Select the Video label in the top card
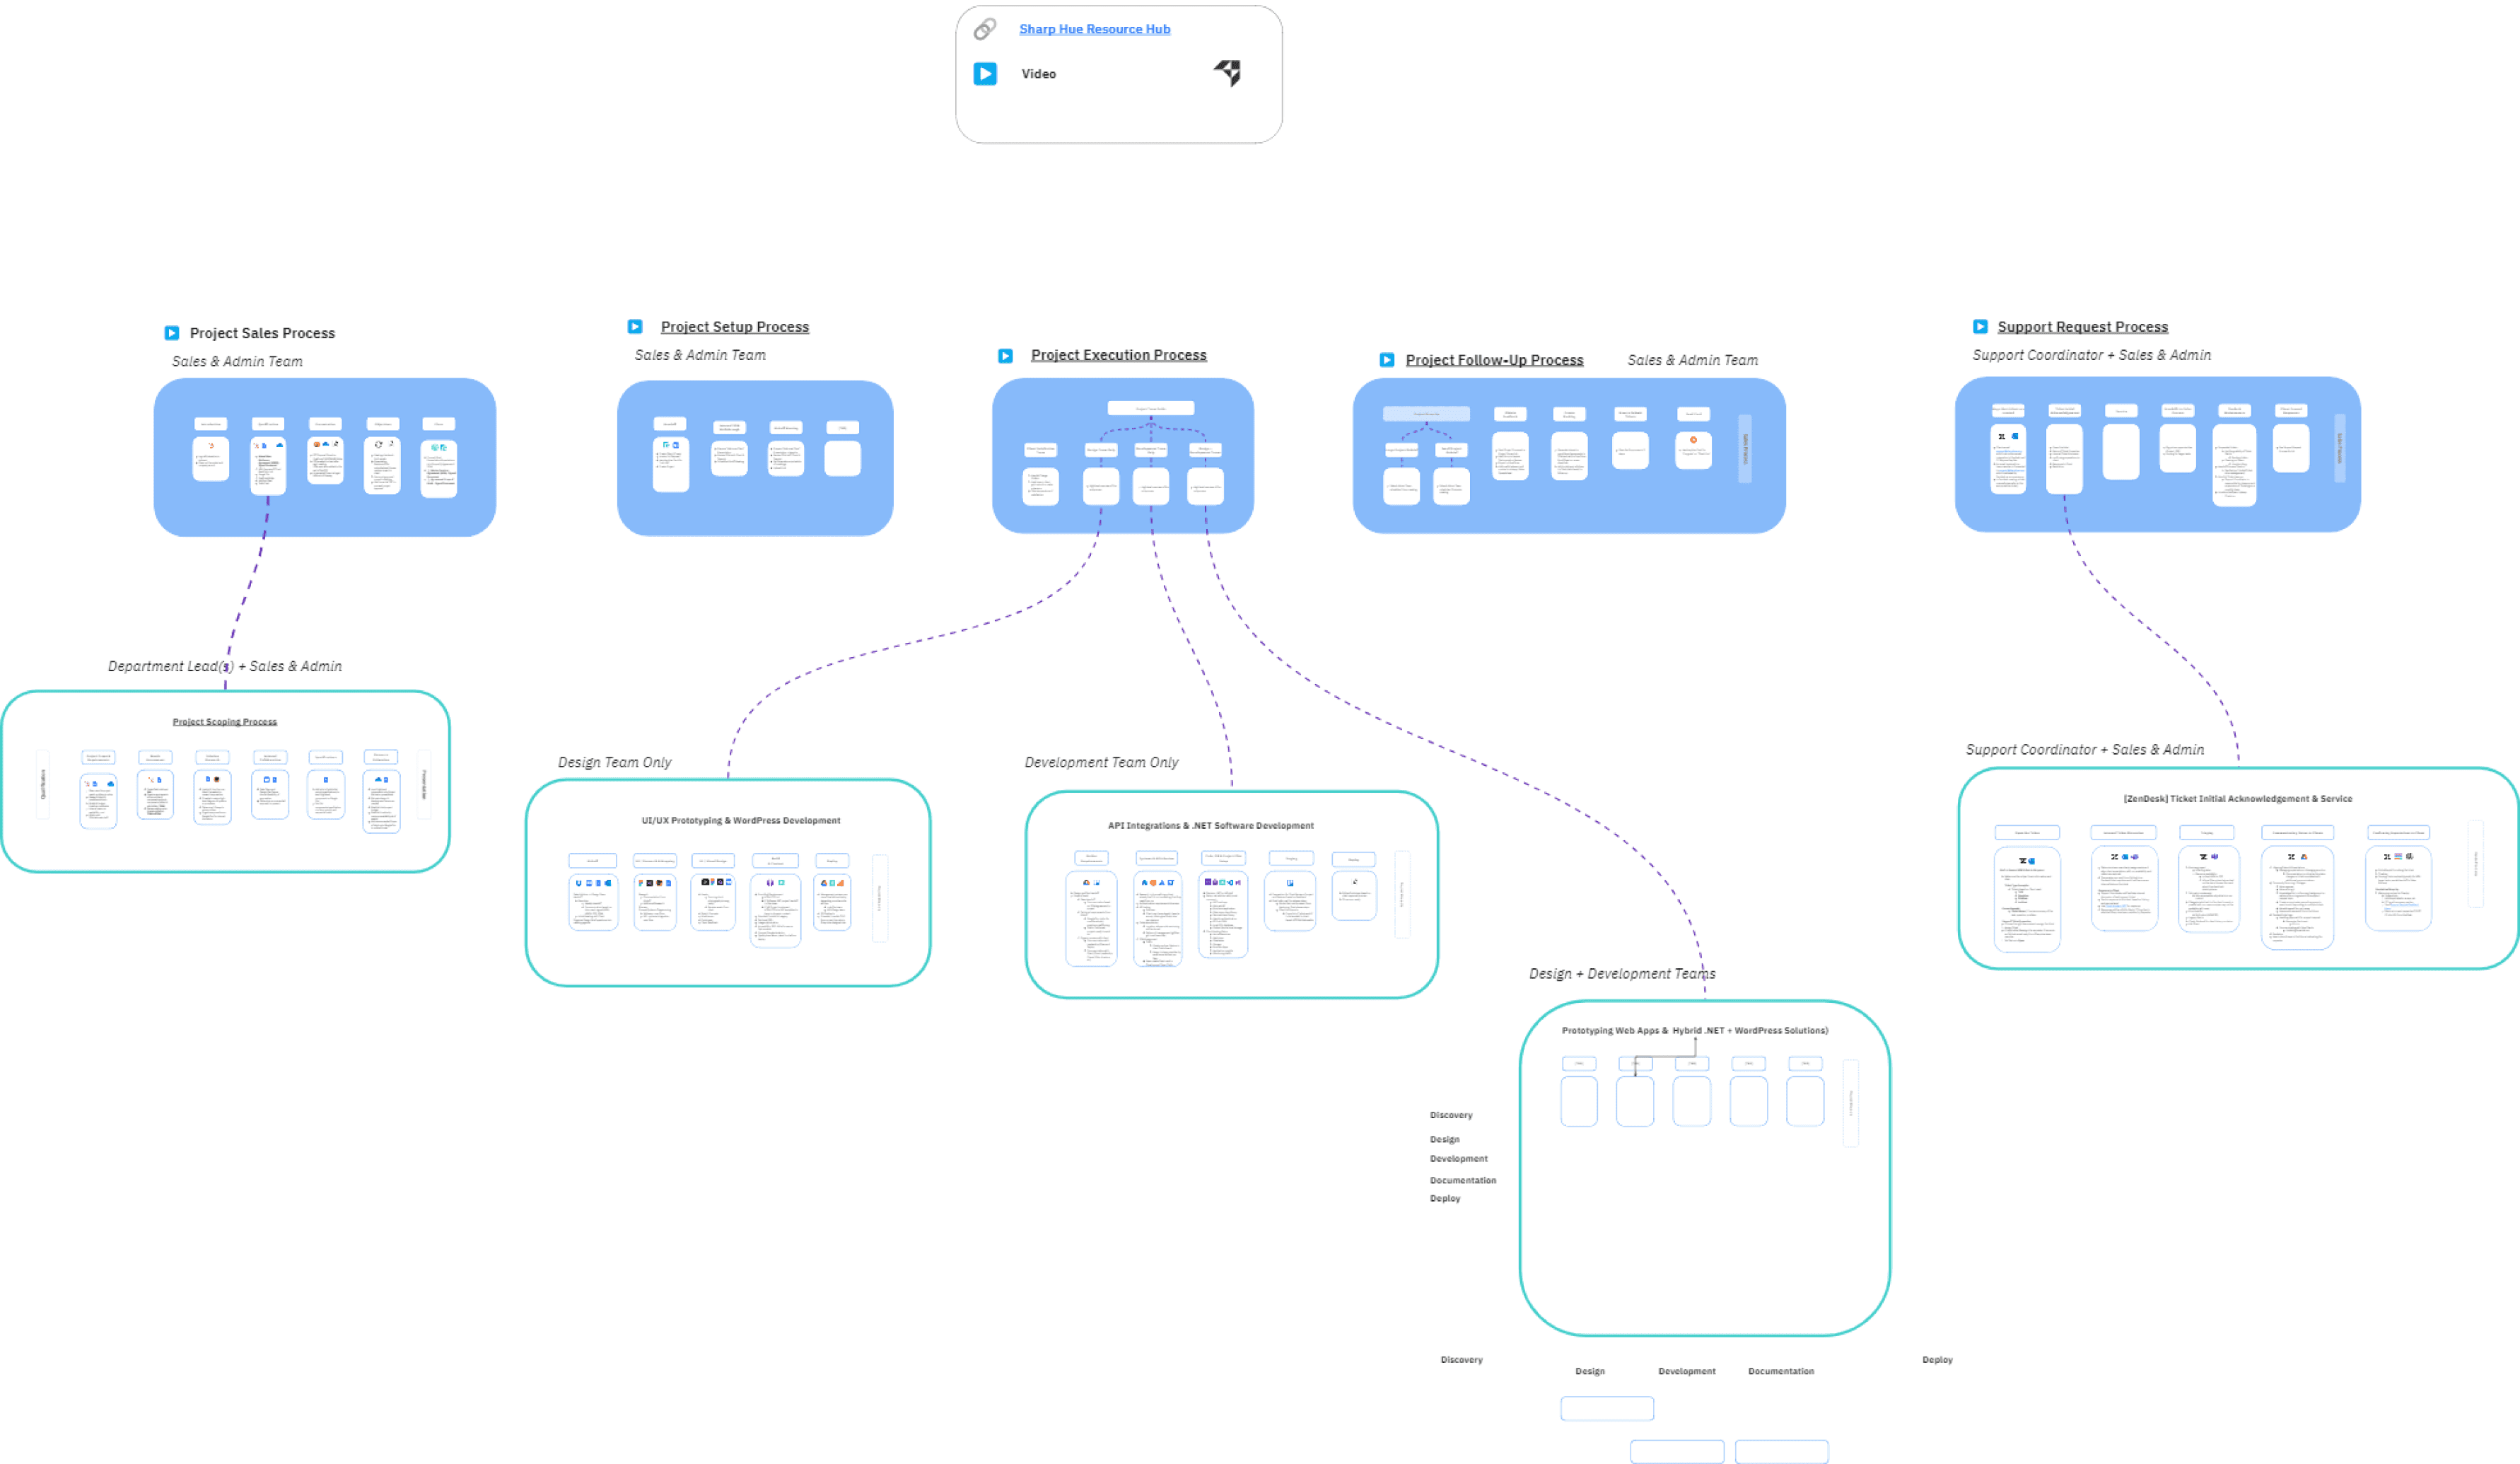The image size is (2520, 1464). pyautogui.click(x=1038, y=74)
